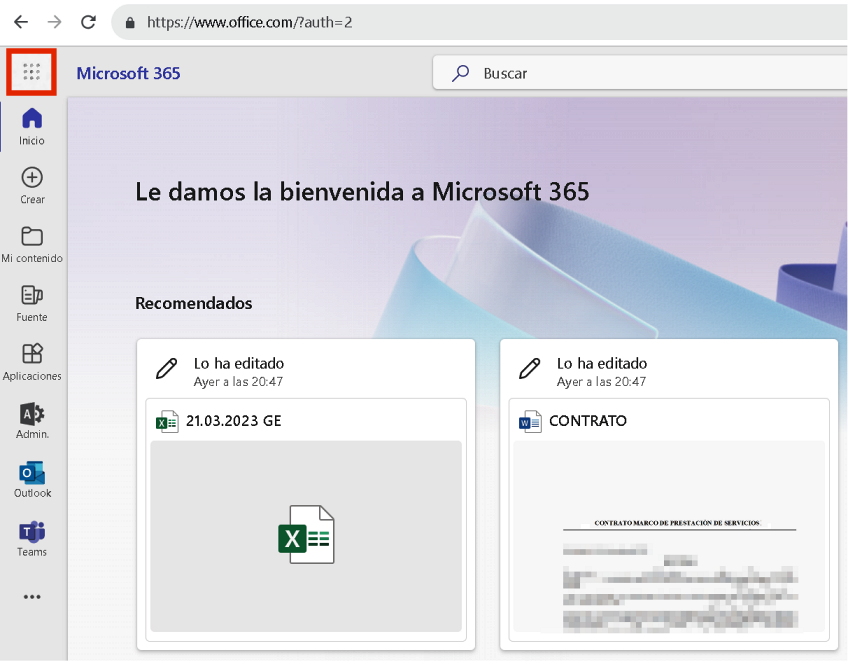Click the Recomendados heading

click(194, 303)
